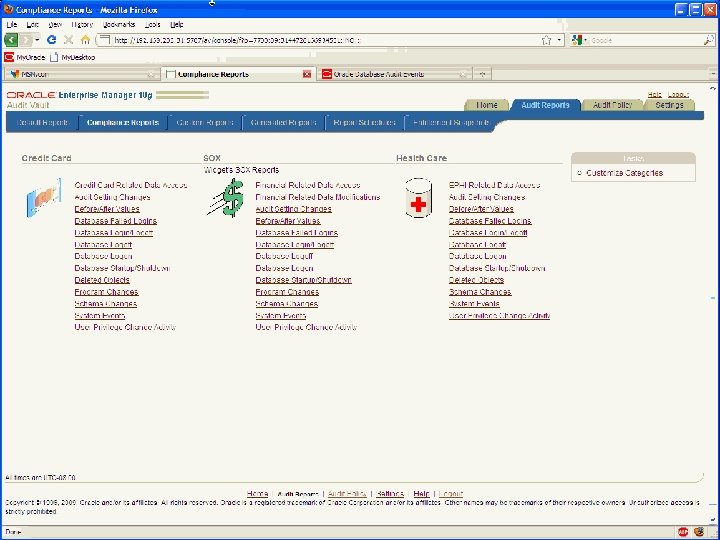Open Database Startup/Shutdown under SOX
The image size is (720, 540).
[304, 280]
